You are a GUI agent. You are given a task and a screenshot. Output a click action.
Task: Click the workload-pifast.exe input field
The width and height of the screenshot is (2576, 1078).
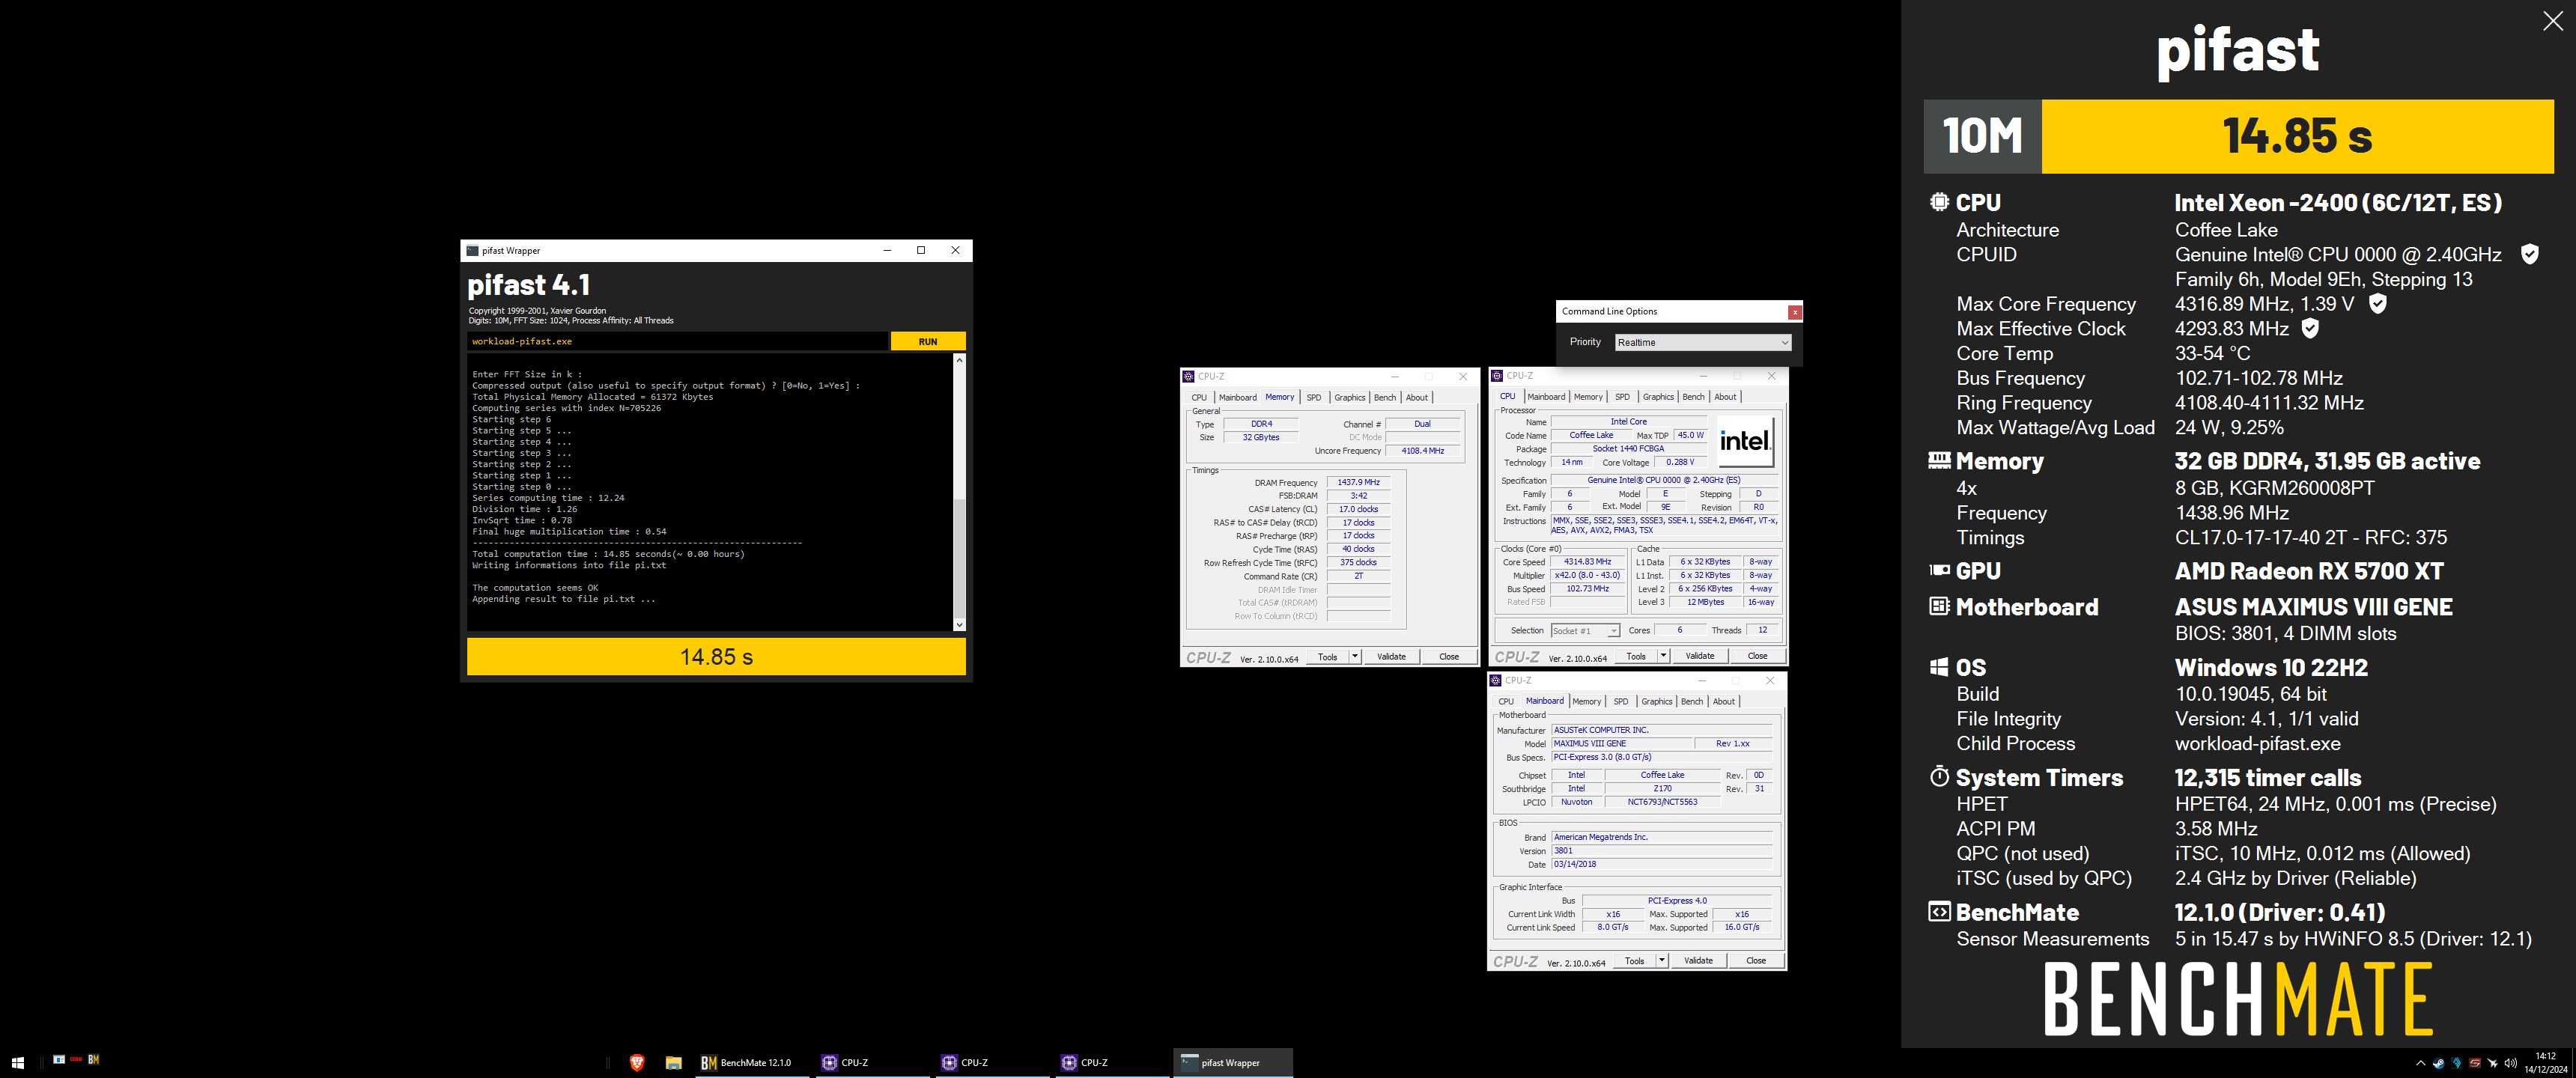click(x=677, y=341)
